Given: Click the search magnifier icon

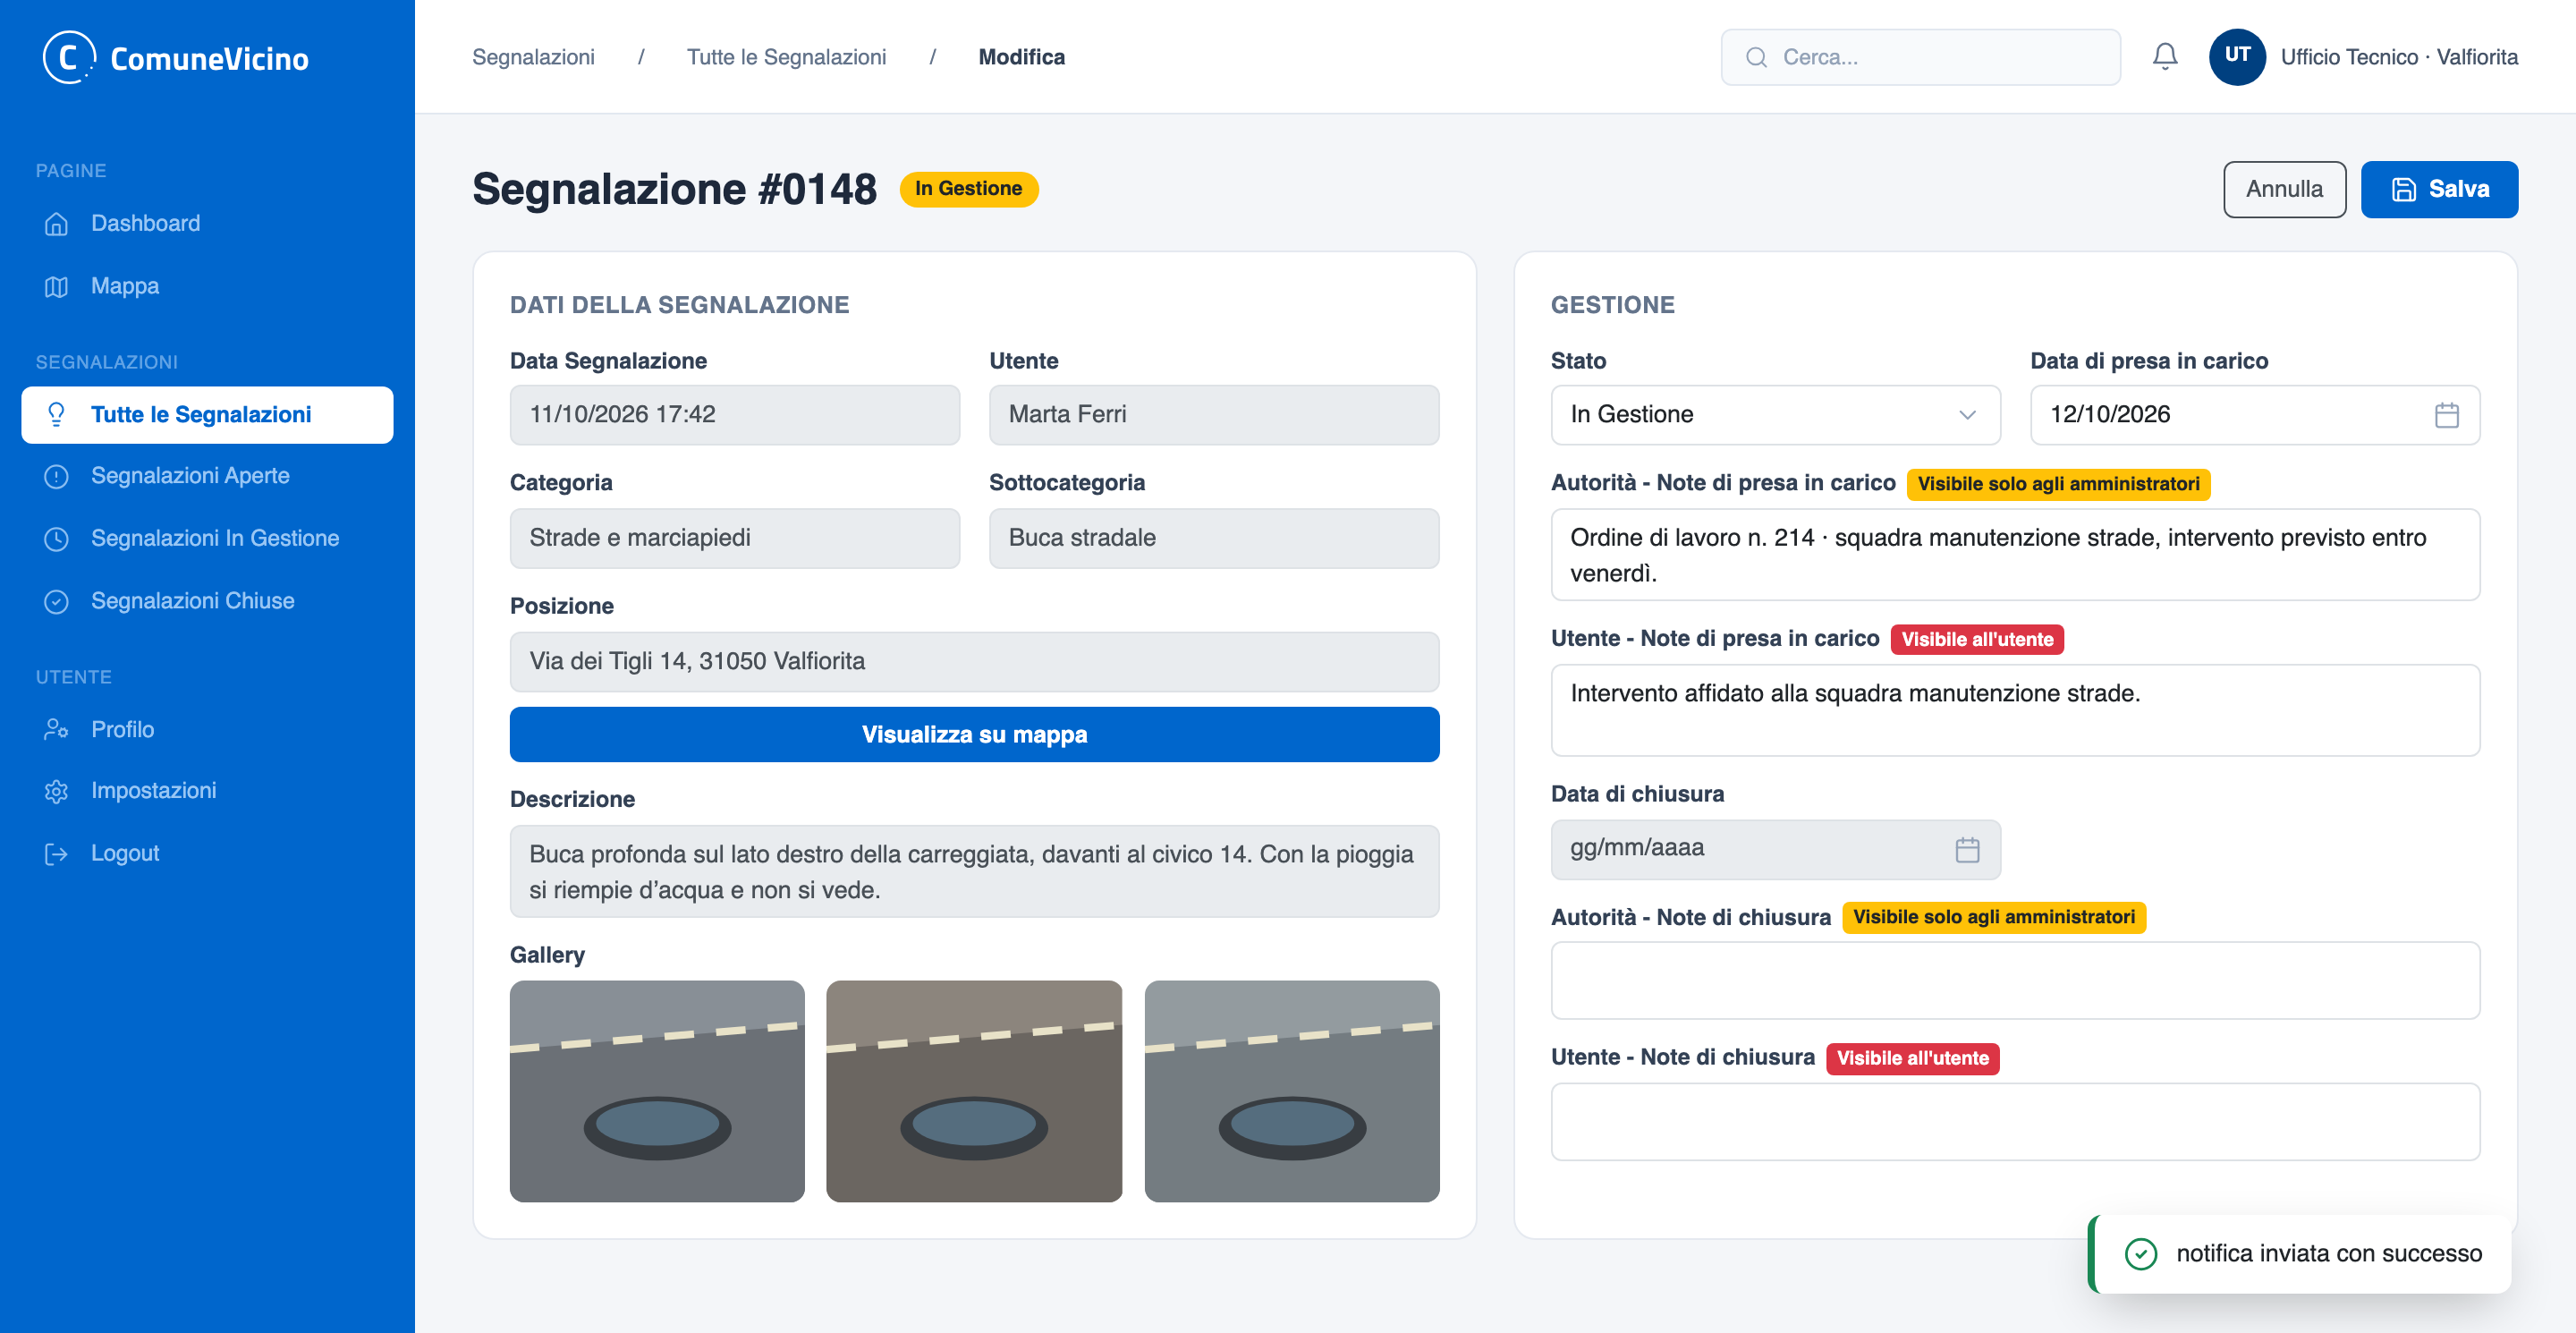Looking at the screenshot, I should click(1756, 57).
